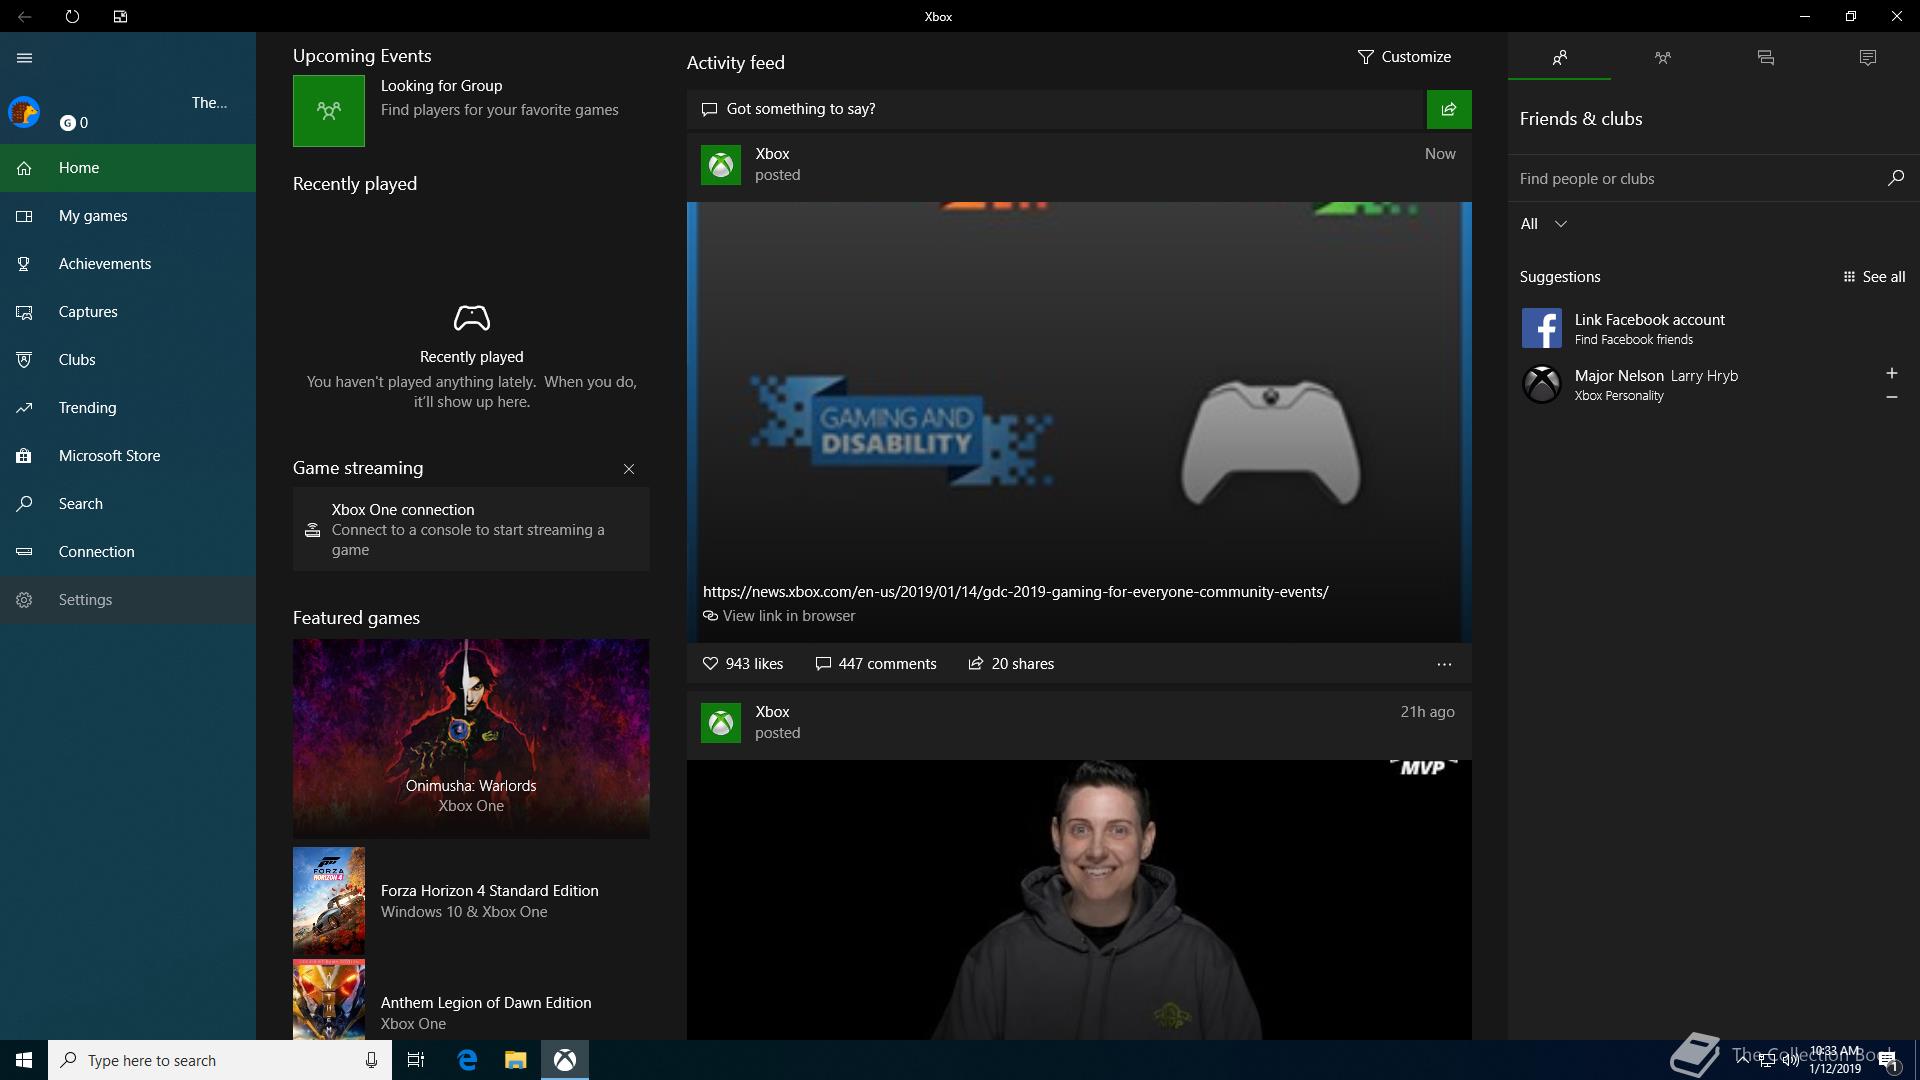Click the Search magnifier icon in sidebar
Image resolution: width=1920 pixels, height=1080 pixels.
(x=24, y=504)
